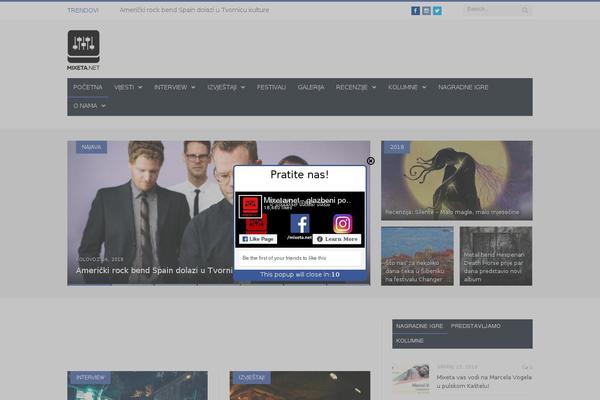
Task: Click the Learn More button
Action: coord(337,239)
